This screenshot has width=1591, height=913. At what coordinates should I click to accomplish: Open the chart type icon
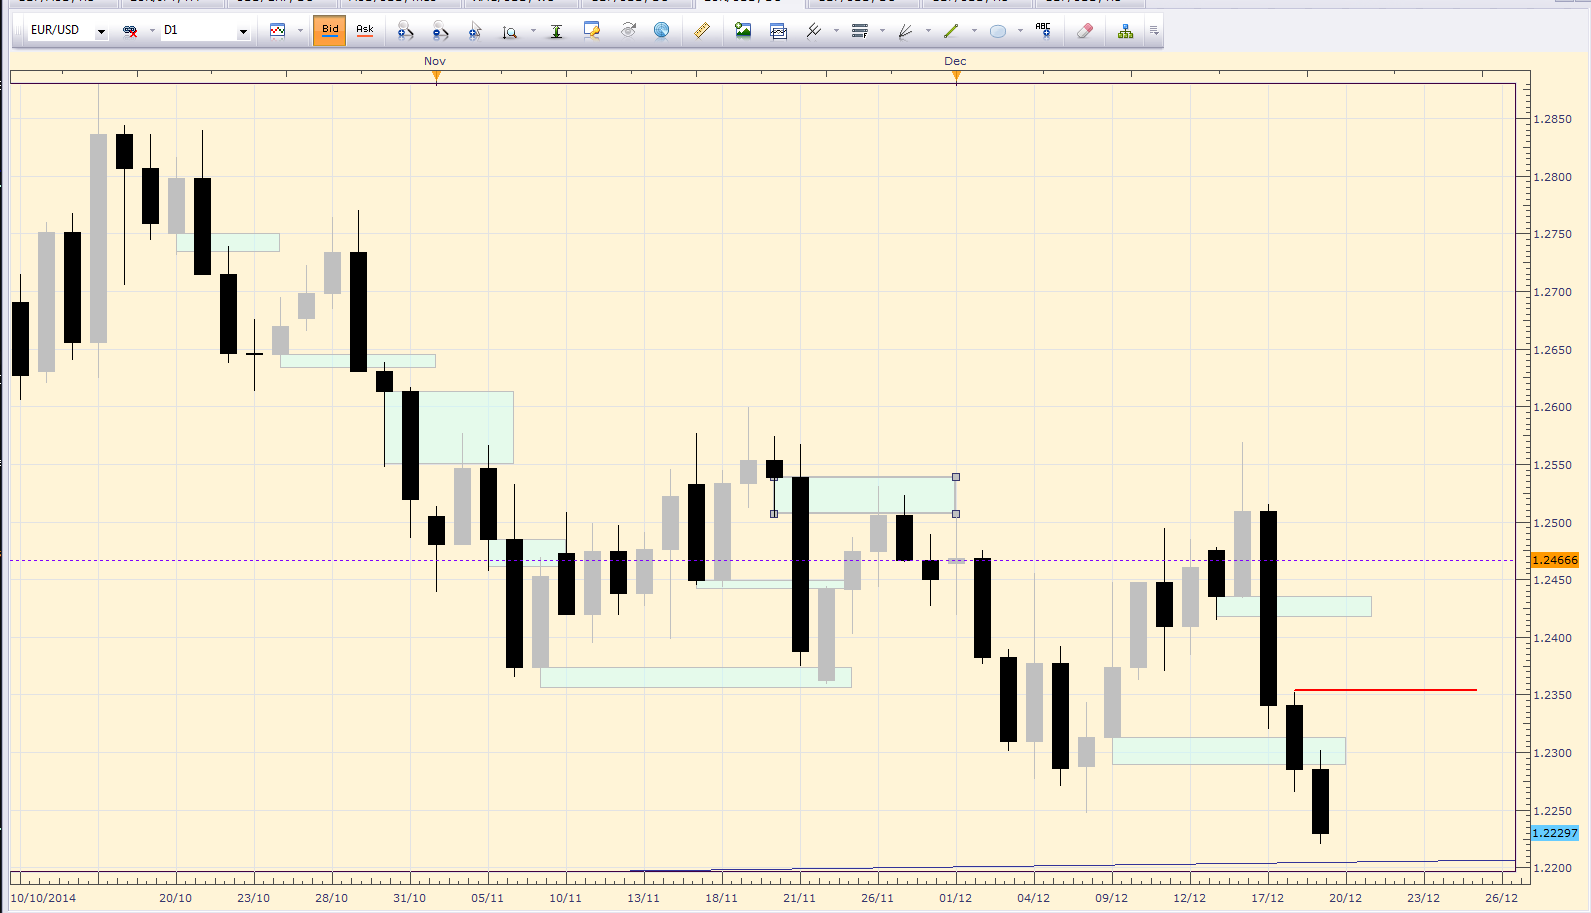point(278,31)
